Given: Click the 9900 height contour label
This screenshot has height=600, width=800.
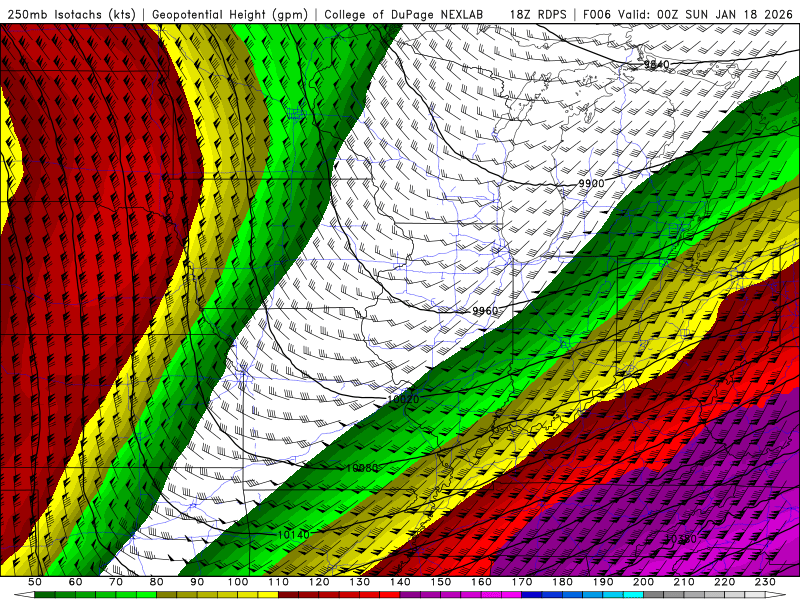Looking at the screenshot, I should pos(591,184).
